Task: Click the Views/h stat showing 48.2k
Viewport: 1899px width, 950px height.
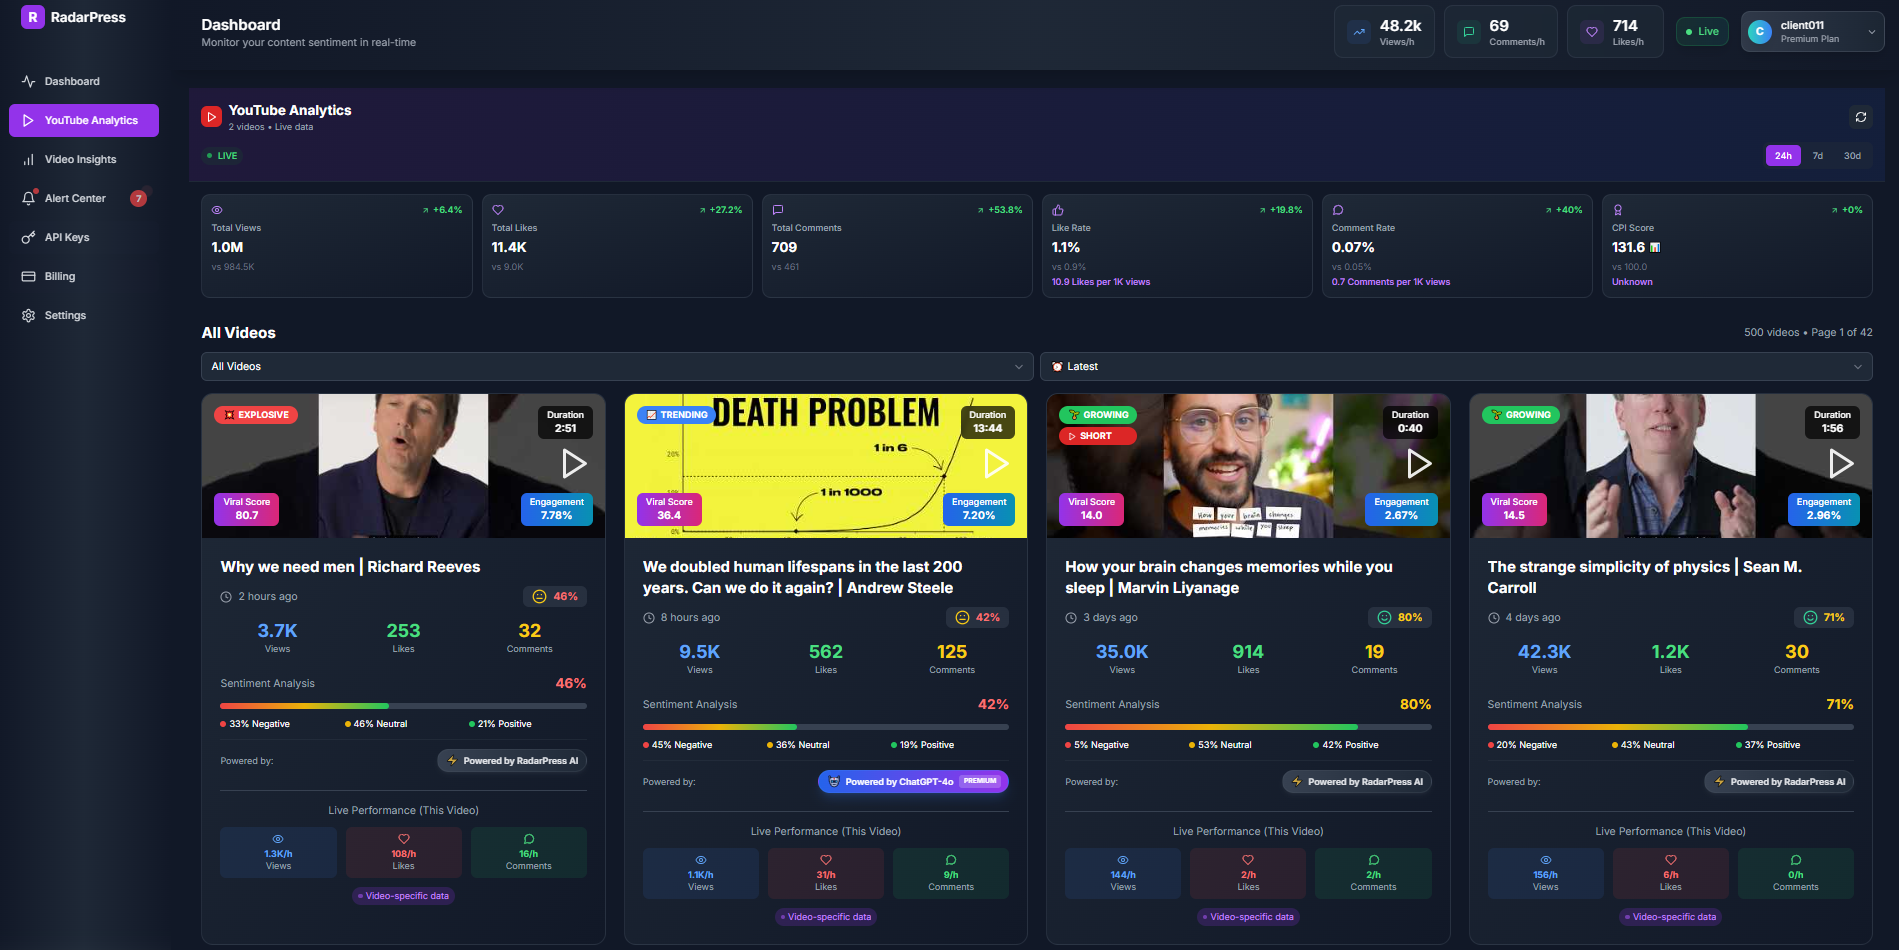Action: [1384, 31]
